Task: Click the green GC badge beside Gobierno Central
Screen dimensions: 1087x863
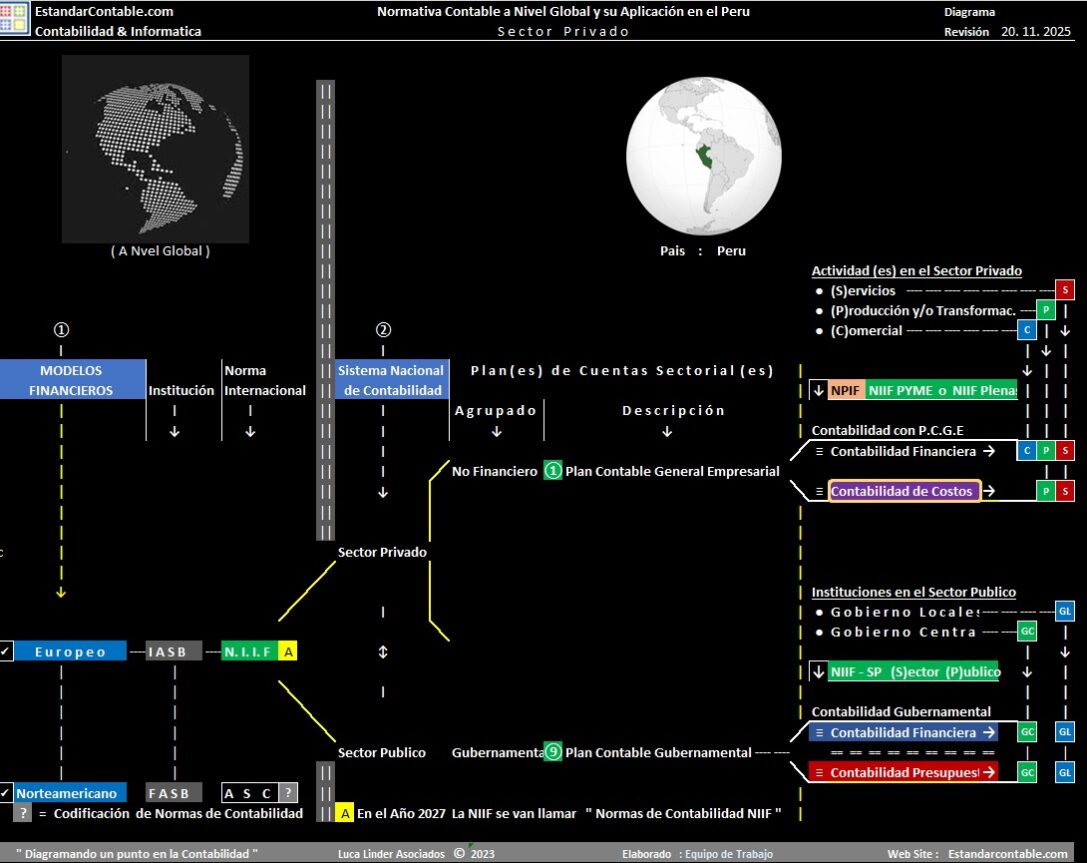Action: (x=1027, y=631)
